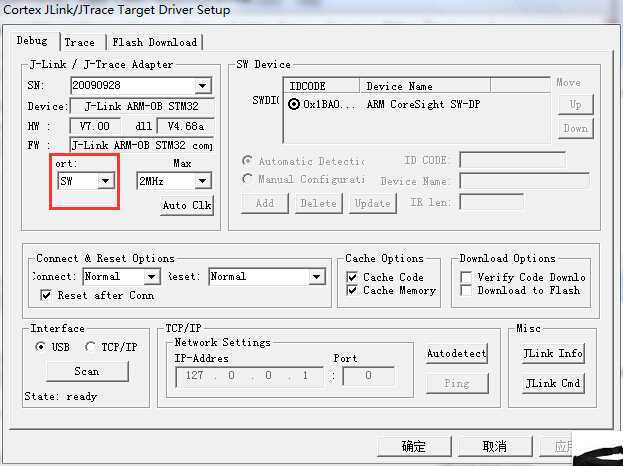Viewport: 623px width, 466px height.
Task: Switch to the Debug tab
Action: pyautogui.click(x=33, y=41)
